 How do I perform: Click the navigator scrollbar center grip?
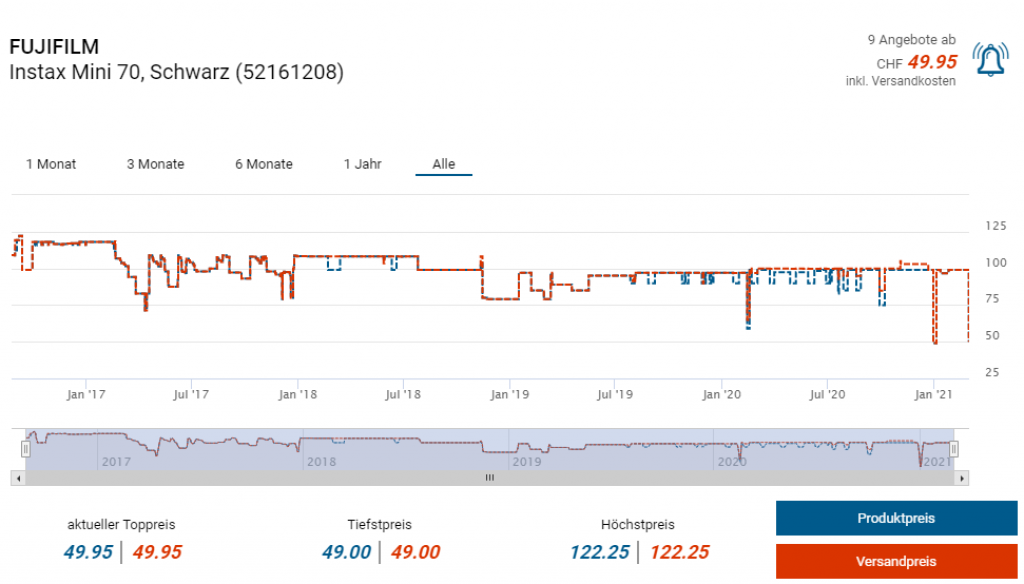489,479
